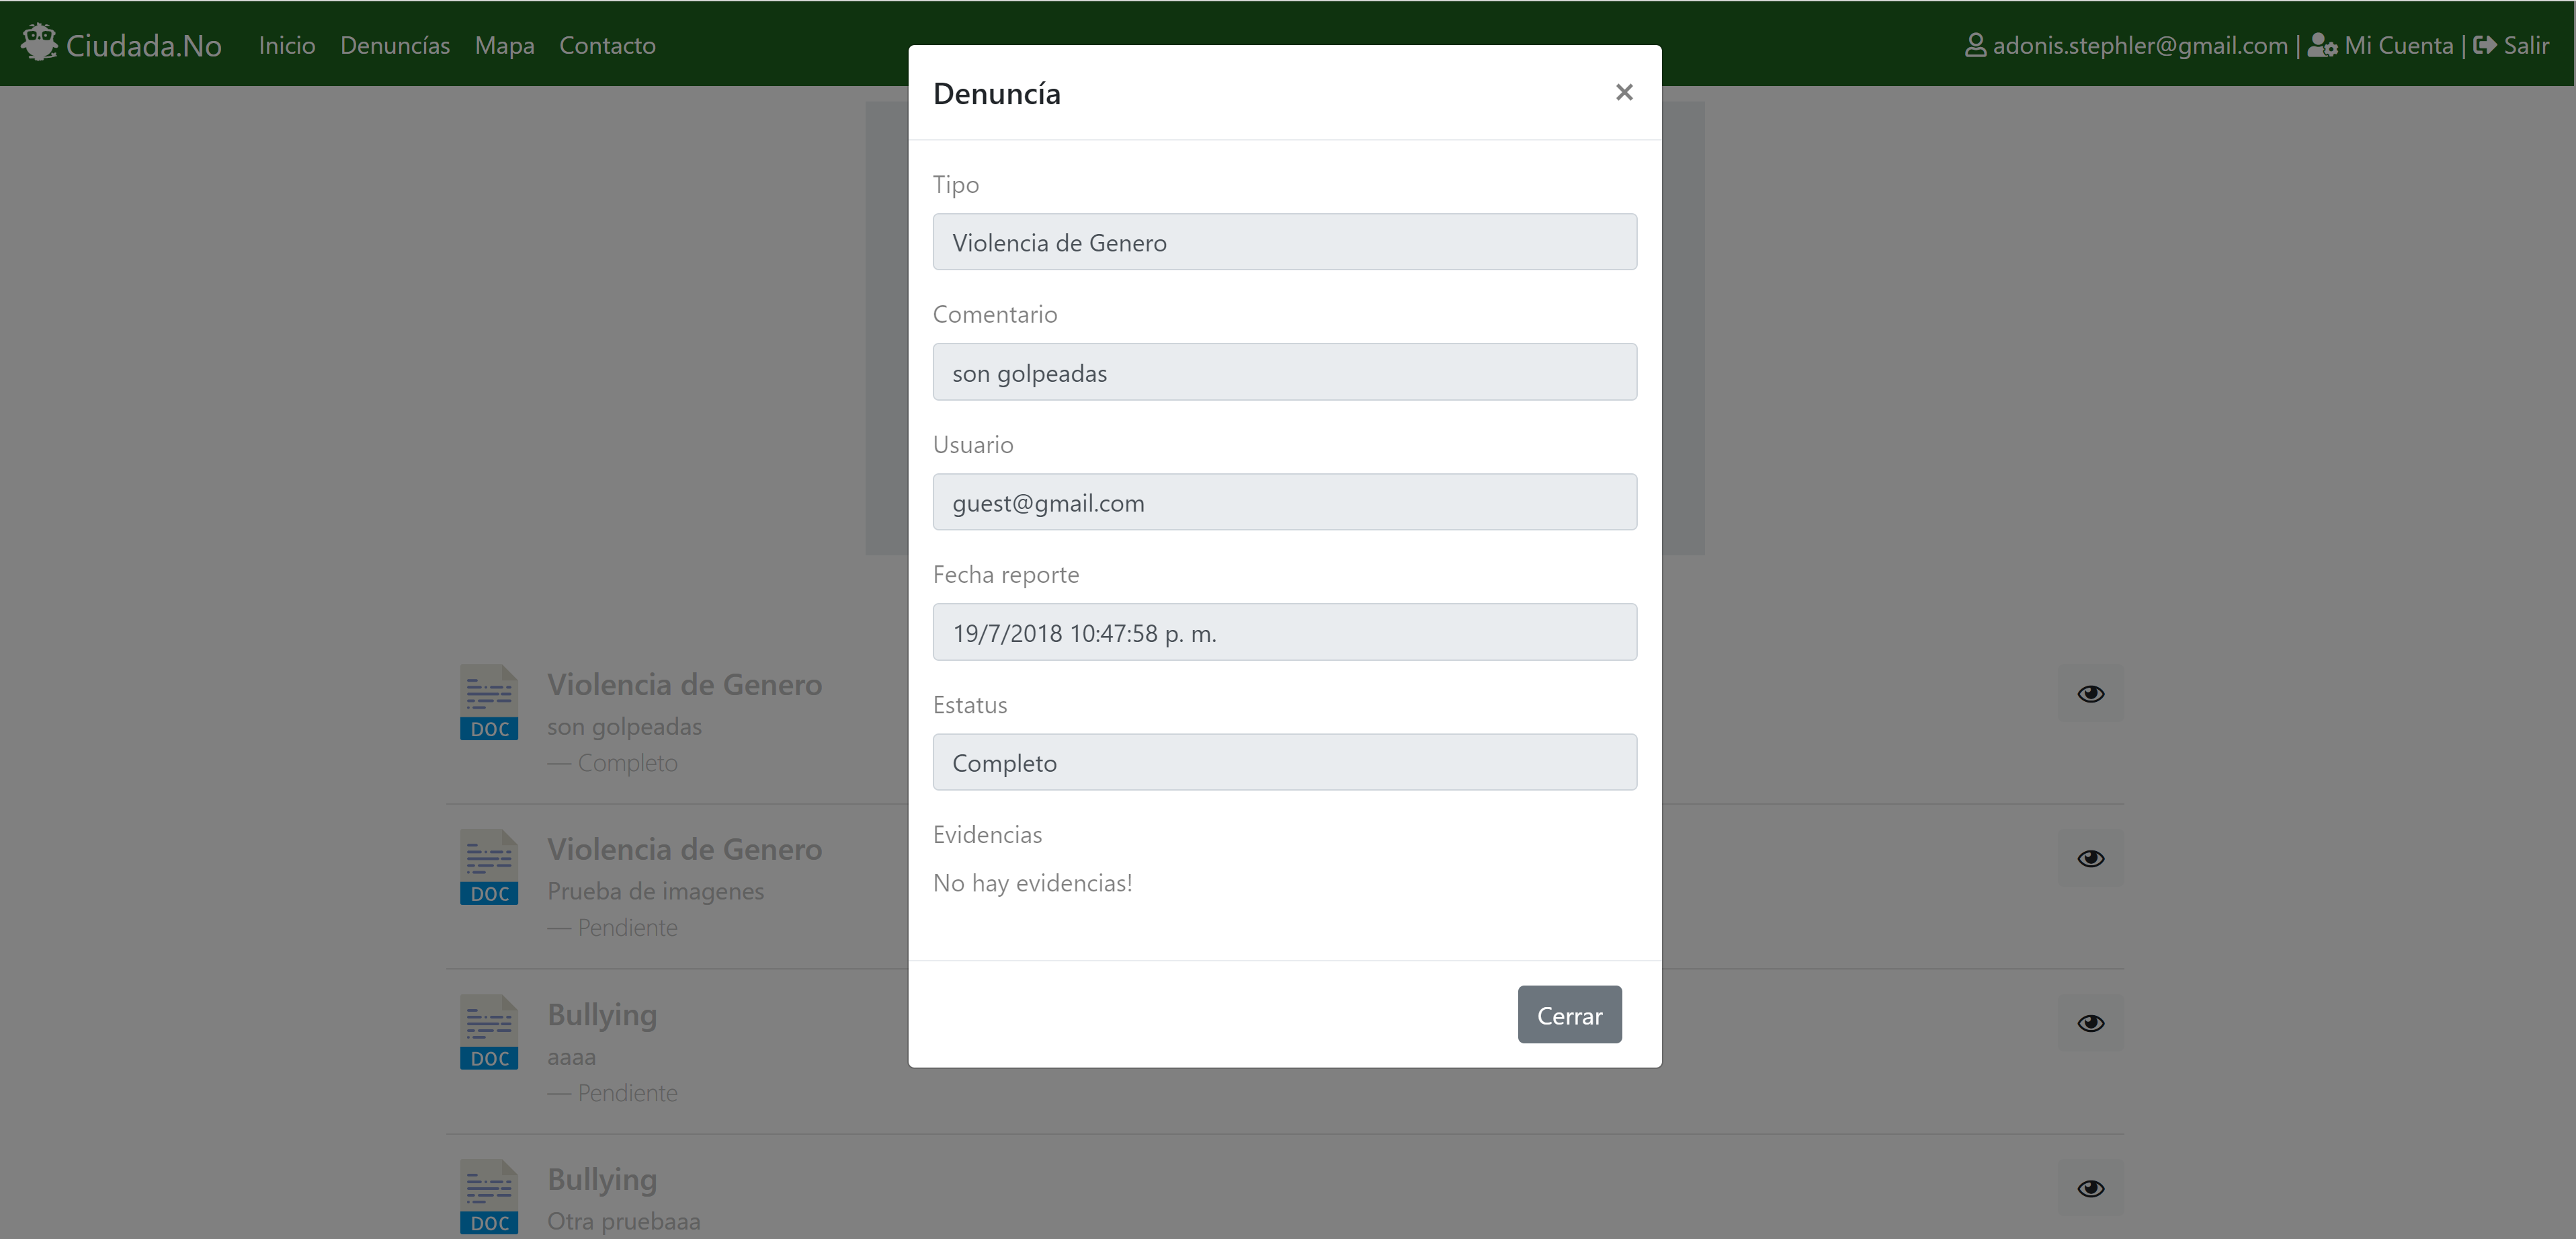
Task: Click Cerrar button to close denuncia
Action: 1569,1014
